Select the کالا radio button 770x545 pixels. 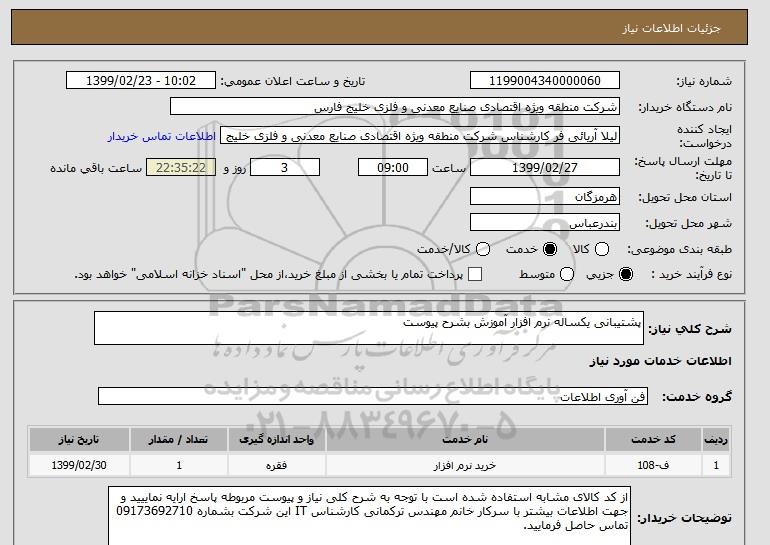point(602,249)
